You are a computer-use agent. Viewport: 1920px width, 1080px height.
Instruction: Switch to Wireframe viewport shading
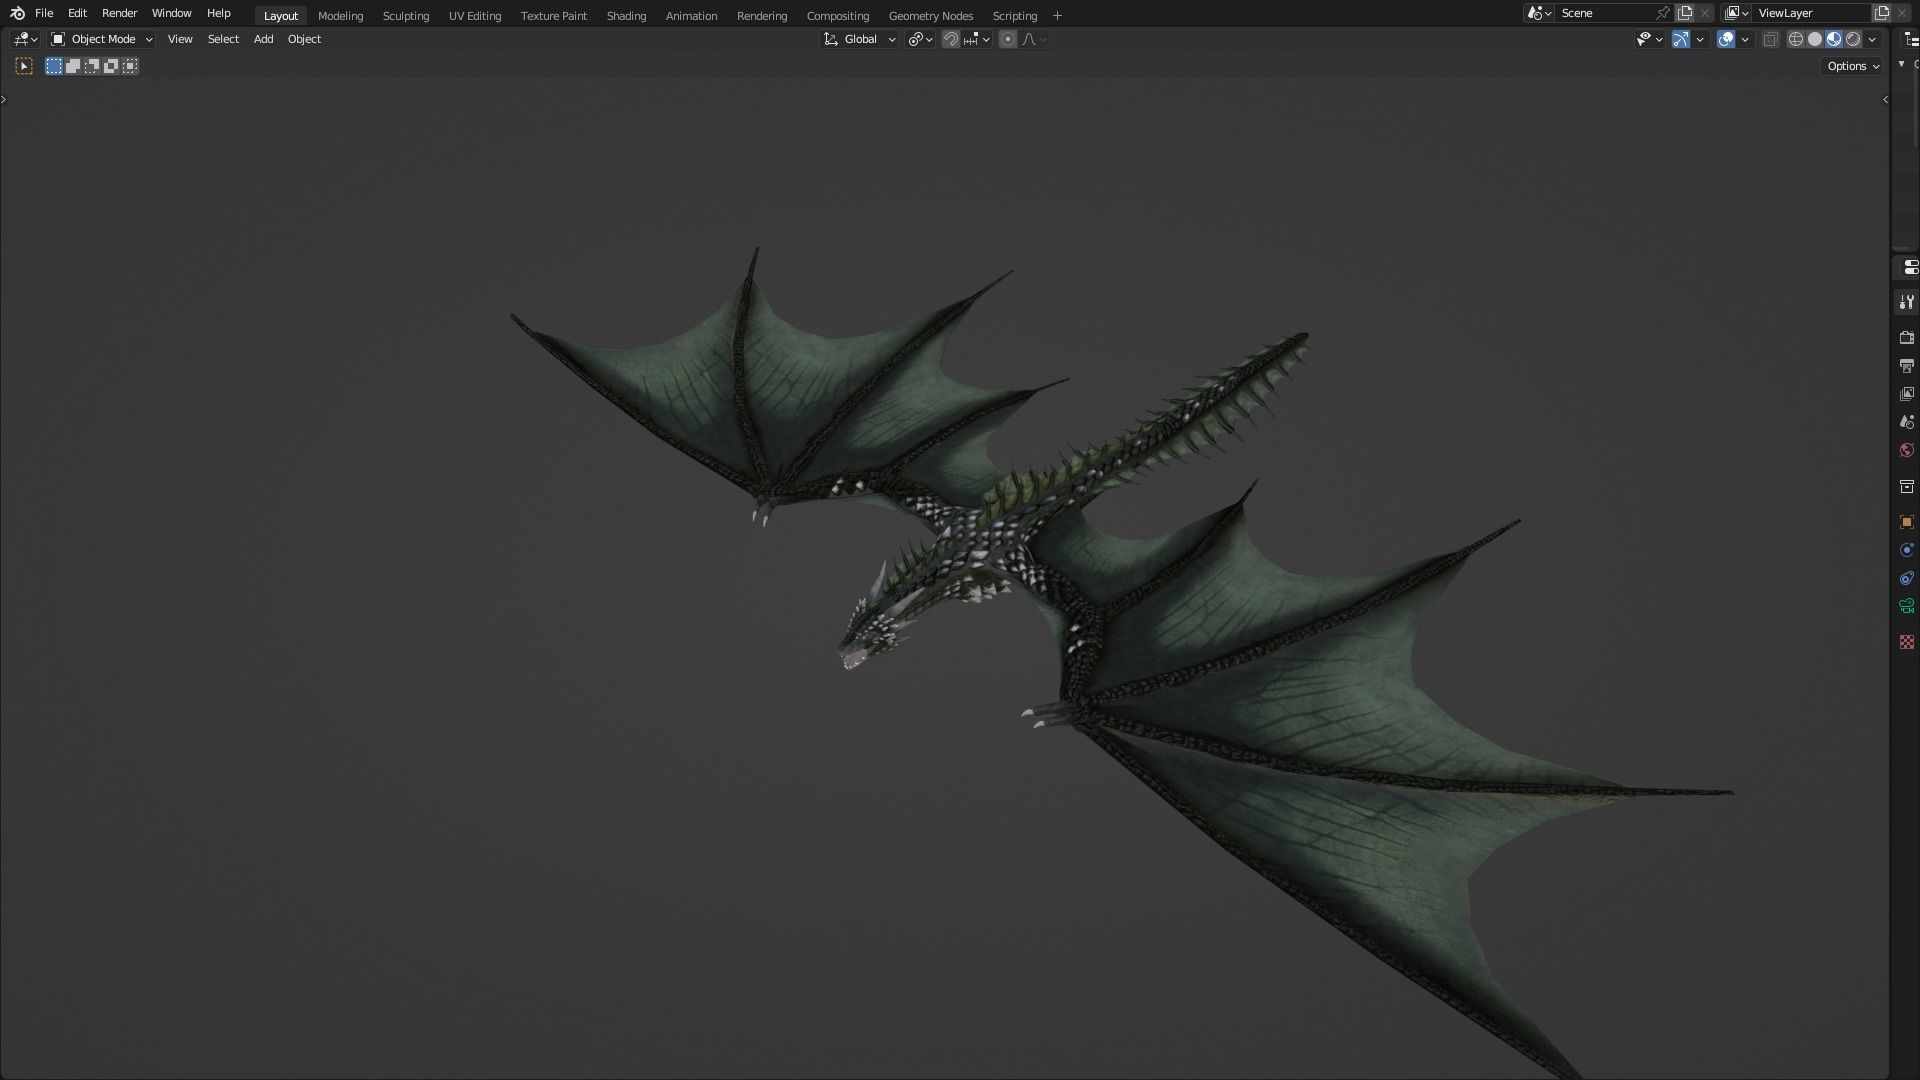[x=1796, y=39]
